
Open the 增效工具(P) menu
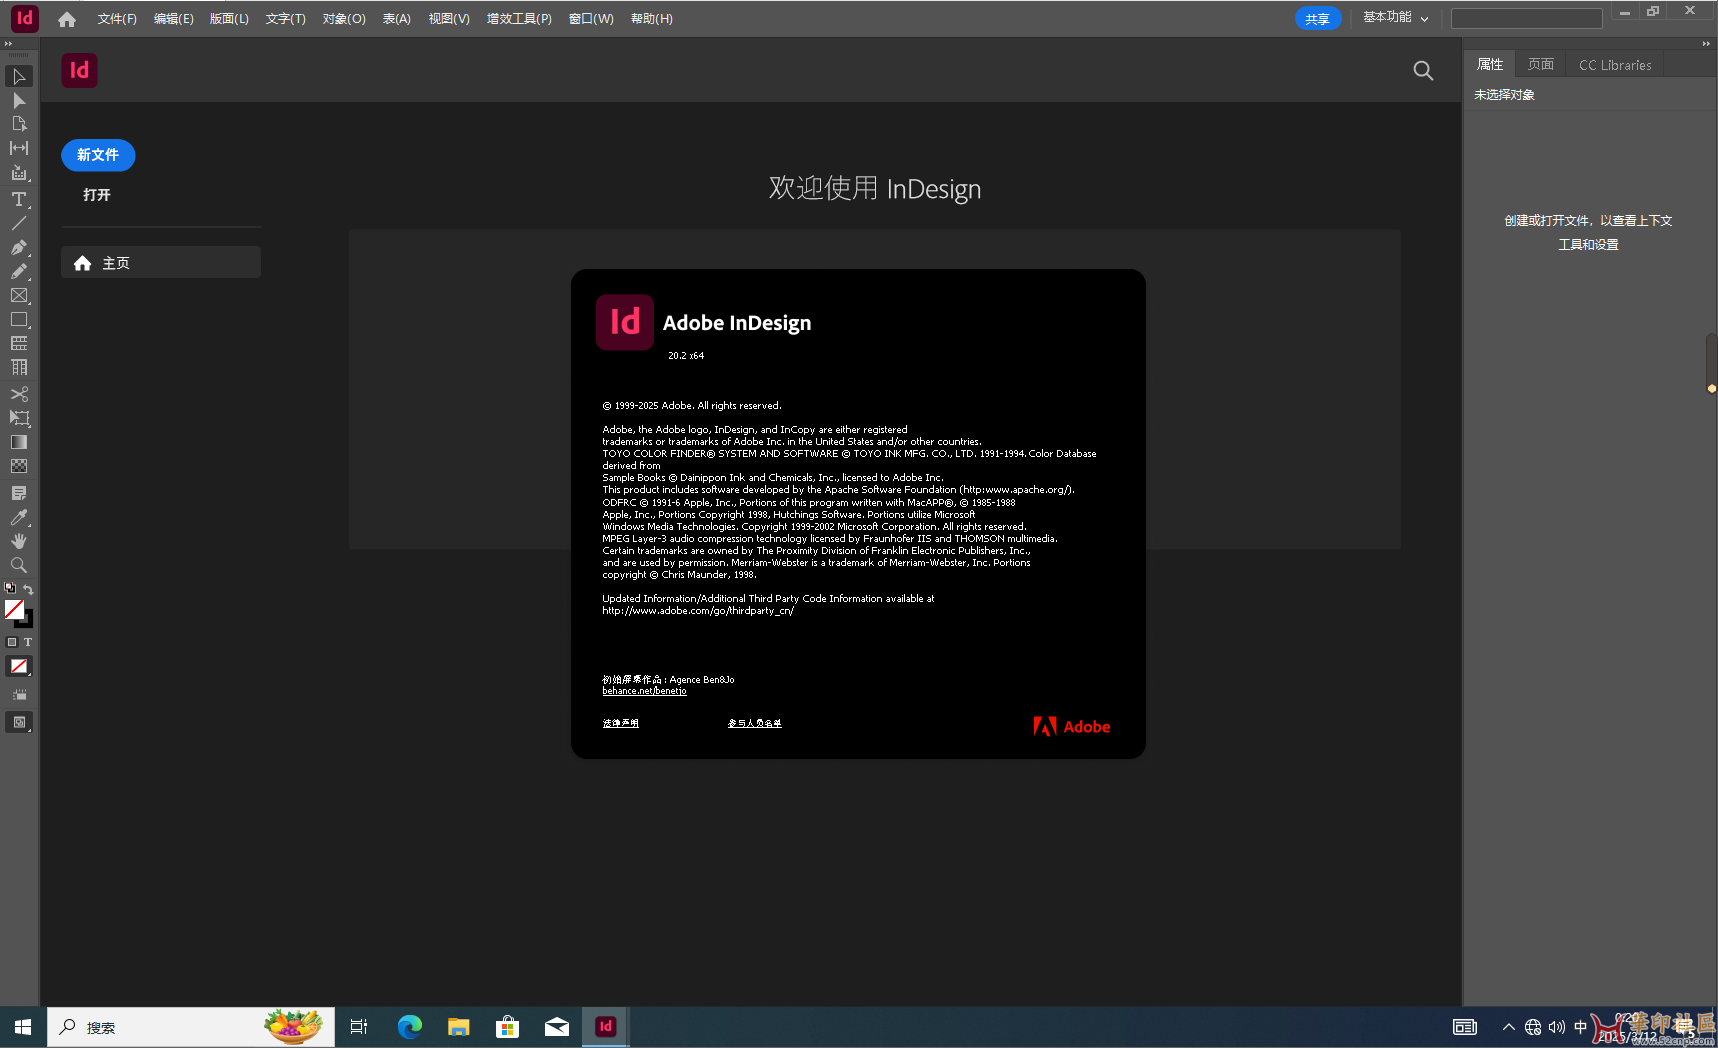click(x=519, y=19)
